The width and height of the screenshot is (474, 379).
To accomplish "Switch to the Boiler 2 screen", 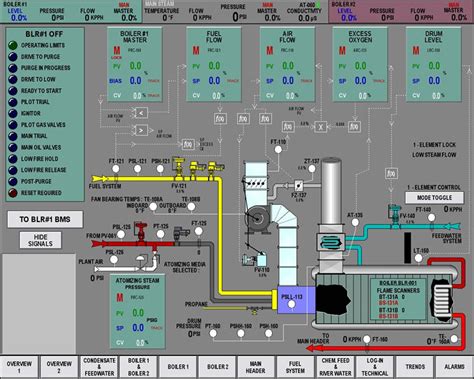I will point(218,367).
